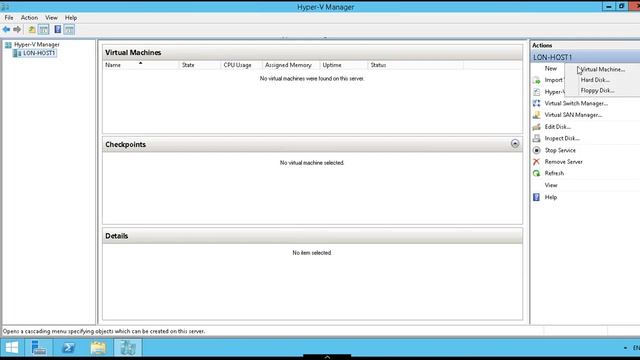The width and height of the screenshot is (640, 360).
Task: Click the Inspect Disk icon
Action: coord(536,138)
